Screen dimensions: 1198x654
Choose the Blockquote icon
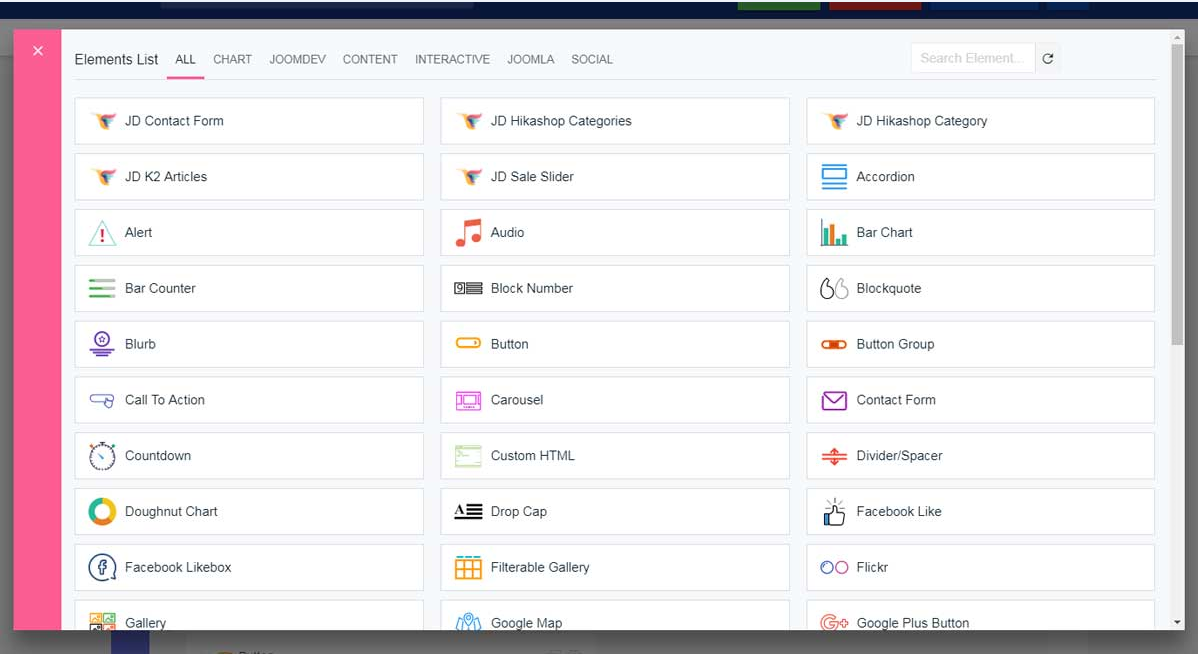tap(834, 288)
